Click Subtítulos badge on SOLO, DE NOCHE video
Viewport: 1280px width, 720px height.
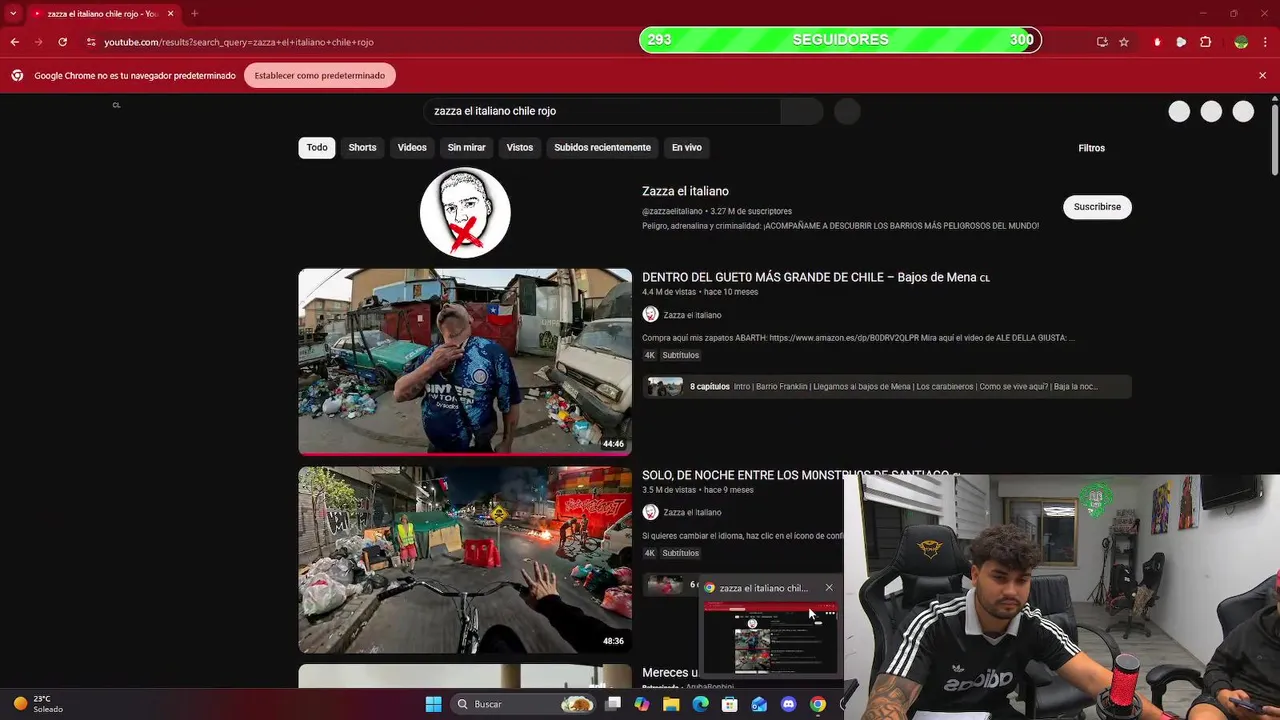pyautogui.click(x=680, y=553)
